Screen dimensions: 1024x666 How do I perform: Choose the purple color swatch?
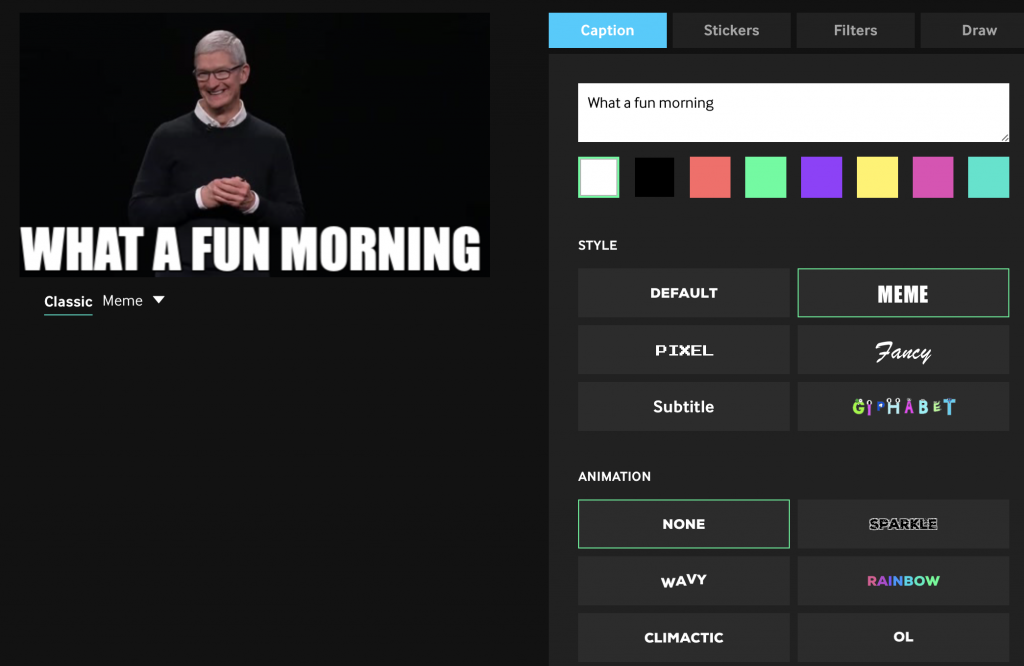tap(821, 177)
